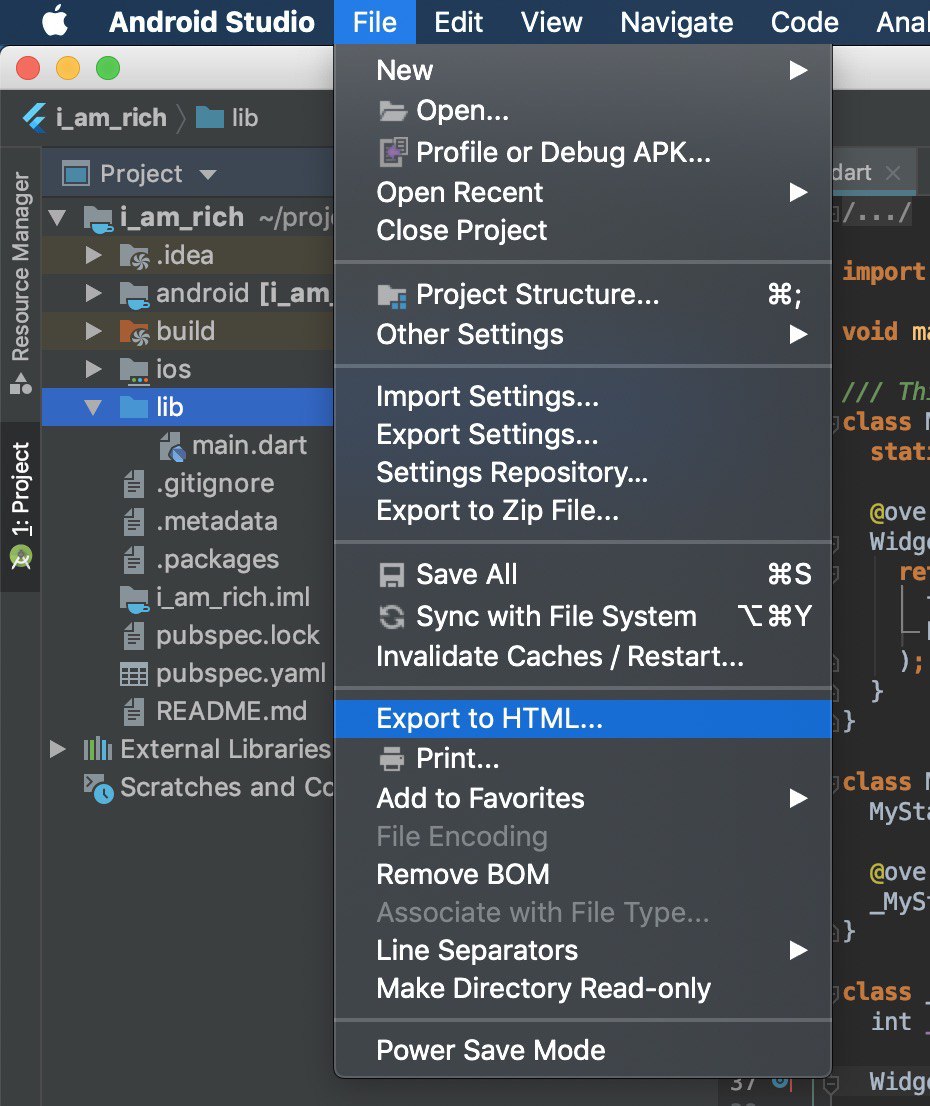The height and width of the screenshot is (1106, 930).
Task: Click the Project view window icon
Action: [76, 174]
